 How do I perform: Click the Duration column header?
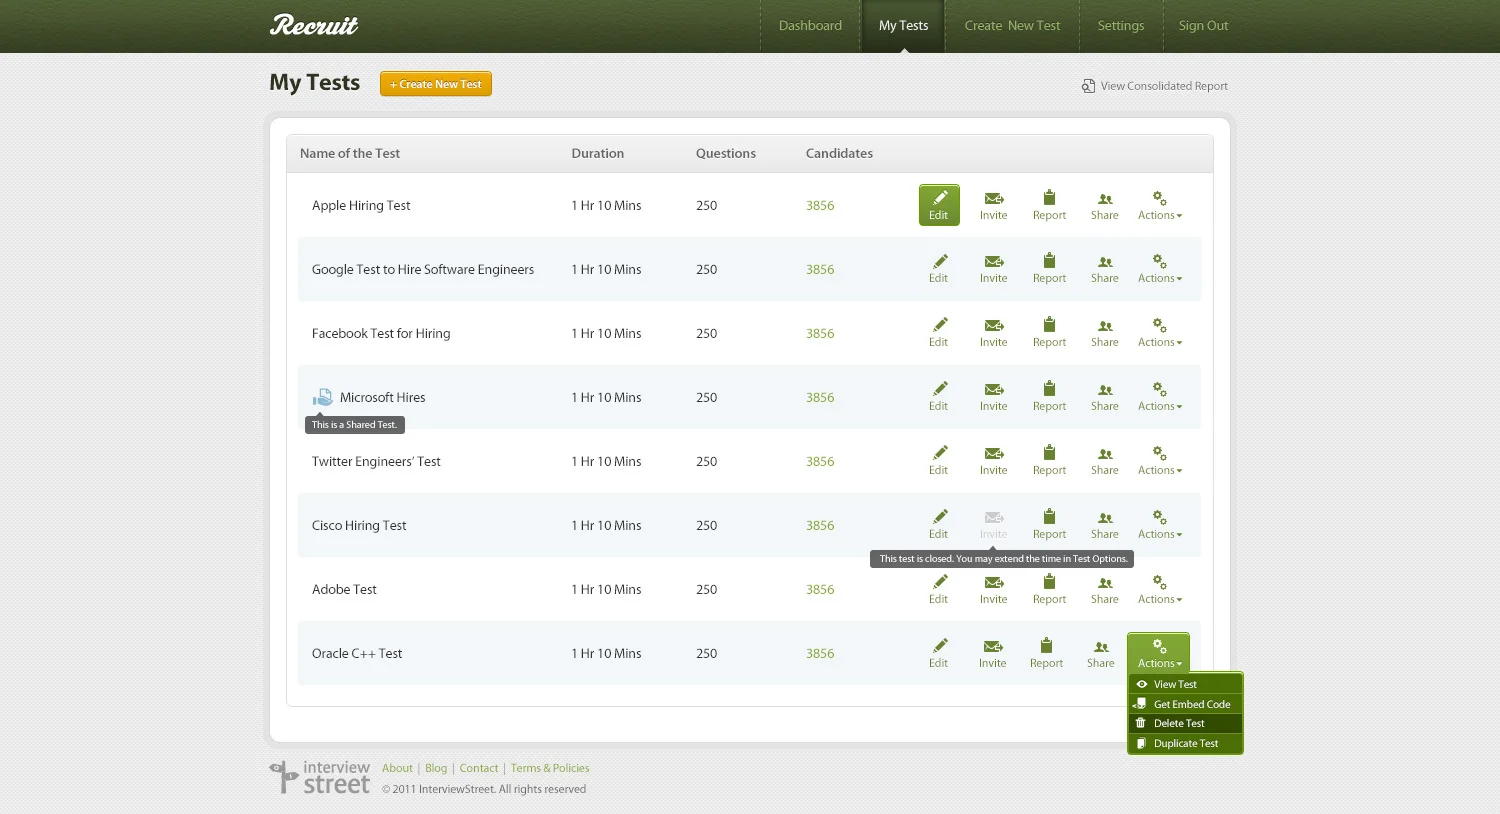[x=598, y=153]
